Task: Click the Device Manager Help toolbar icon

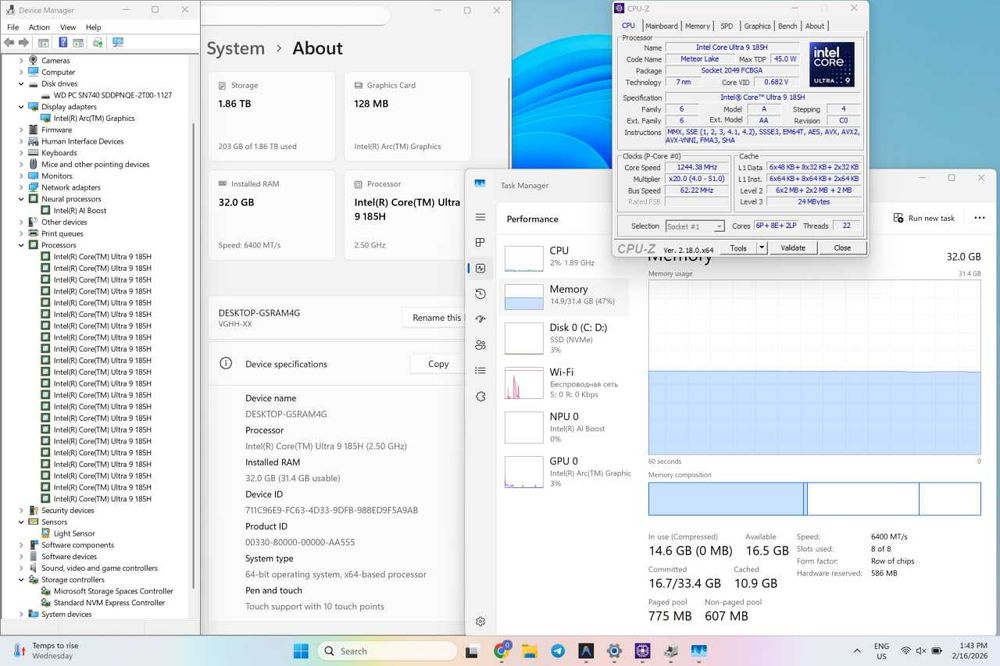Action: tap(62, 43)
